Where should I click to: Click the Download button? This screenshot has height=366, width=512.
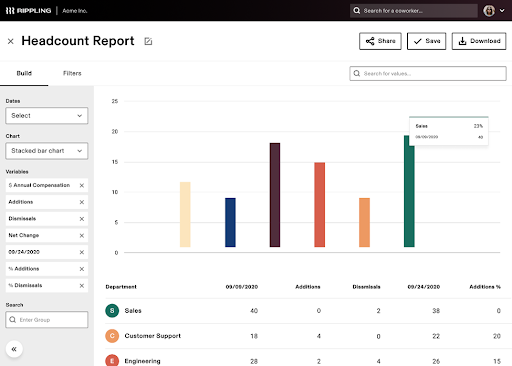[479, 41]
